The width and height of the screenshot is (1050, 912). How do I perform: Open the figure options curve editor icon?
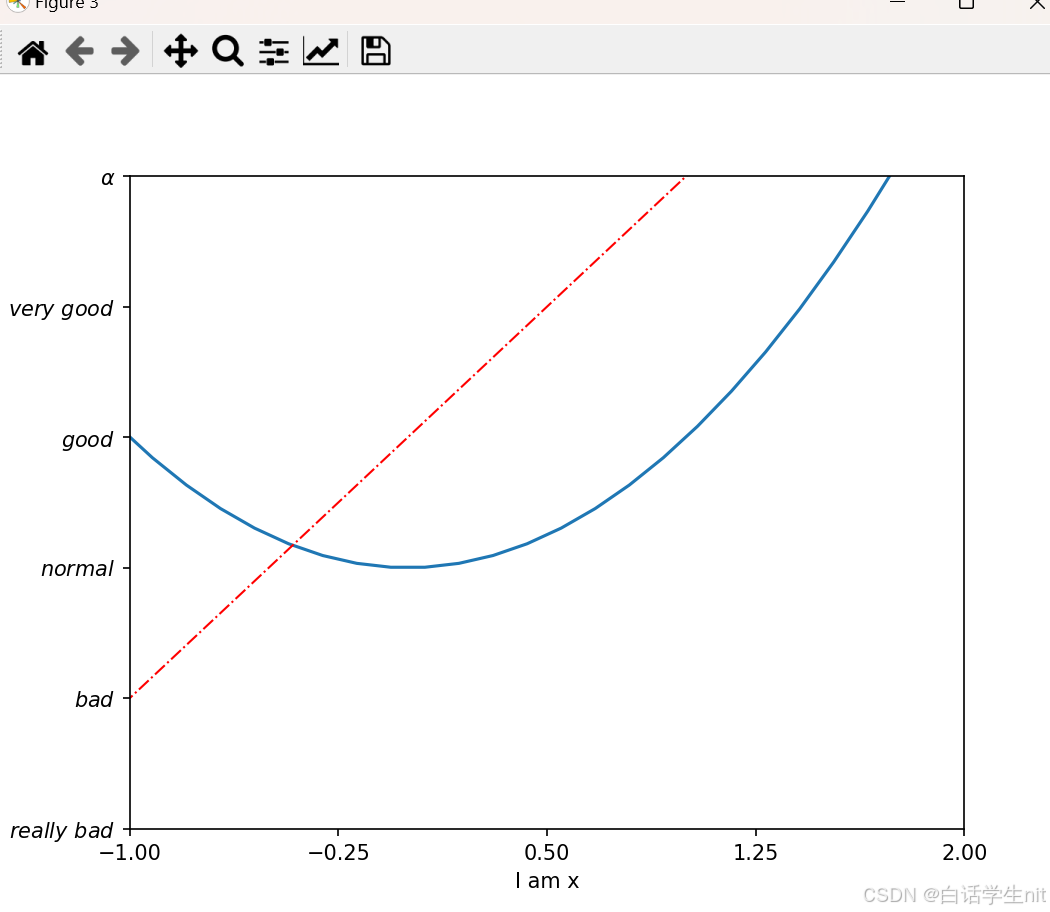pos(320,51)
